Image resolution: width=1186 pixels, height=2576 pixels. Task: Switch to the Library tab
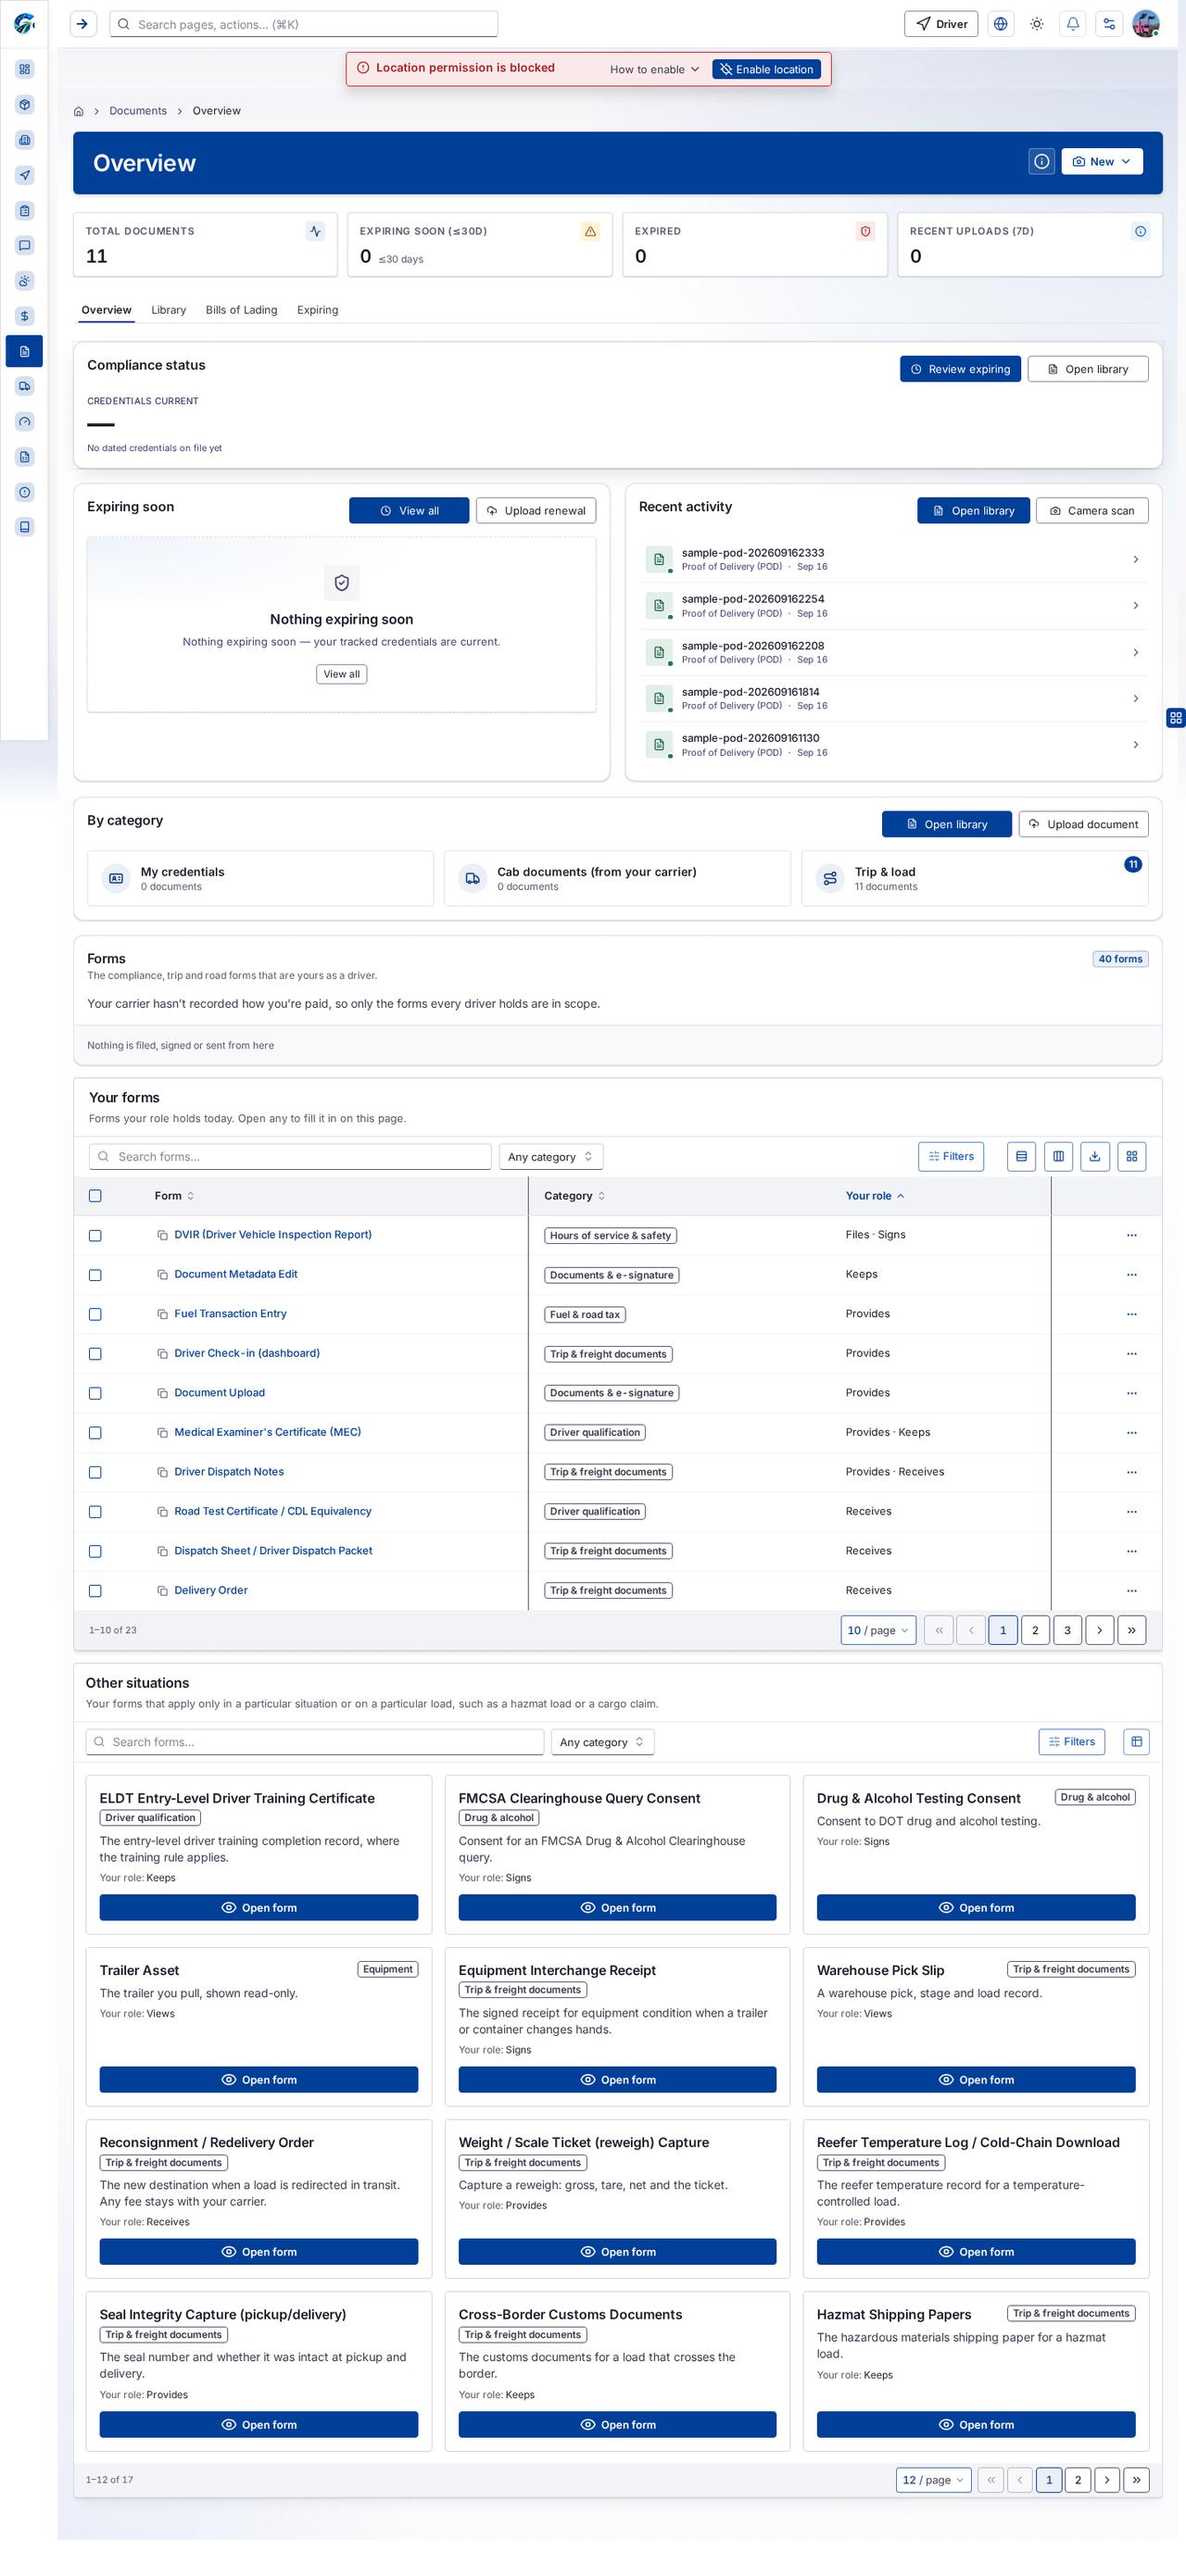click(169, 310)
